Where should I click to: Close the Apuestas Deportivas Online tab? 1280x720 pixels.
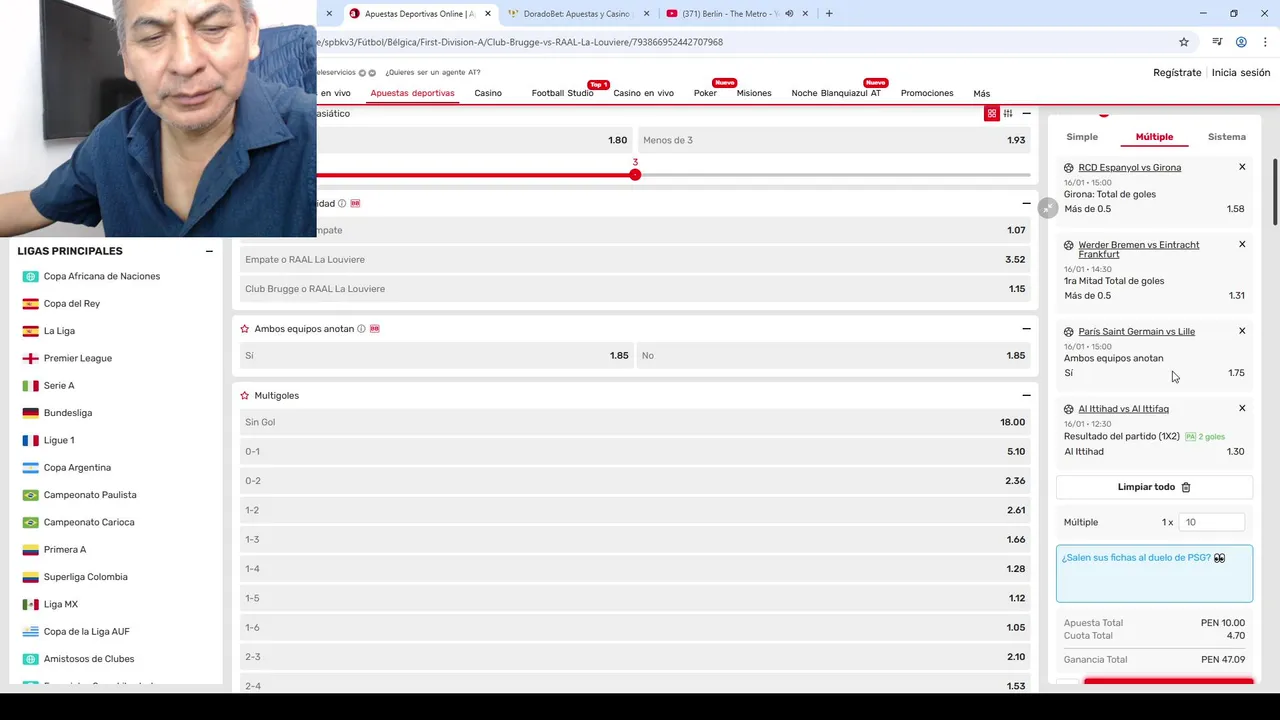[488, 14]
